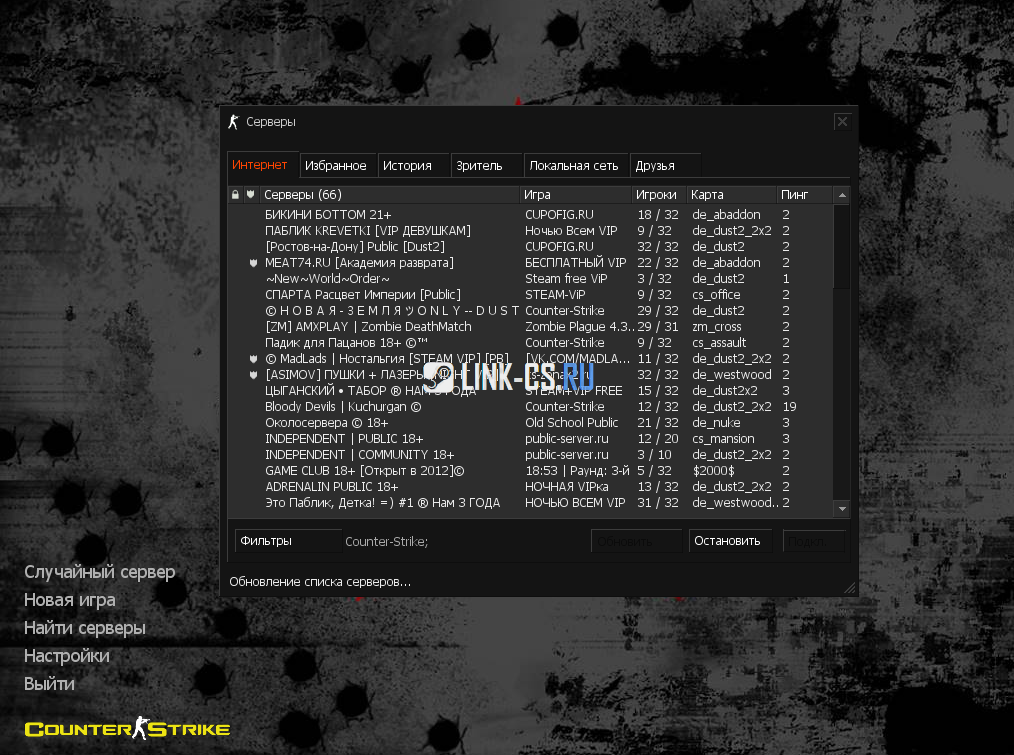This screenshot has width=1014, height=755.
Task: Click Случайный сервер in main menu
Action: point(100,572)
